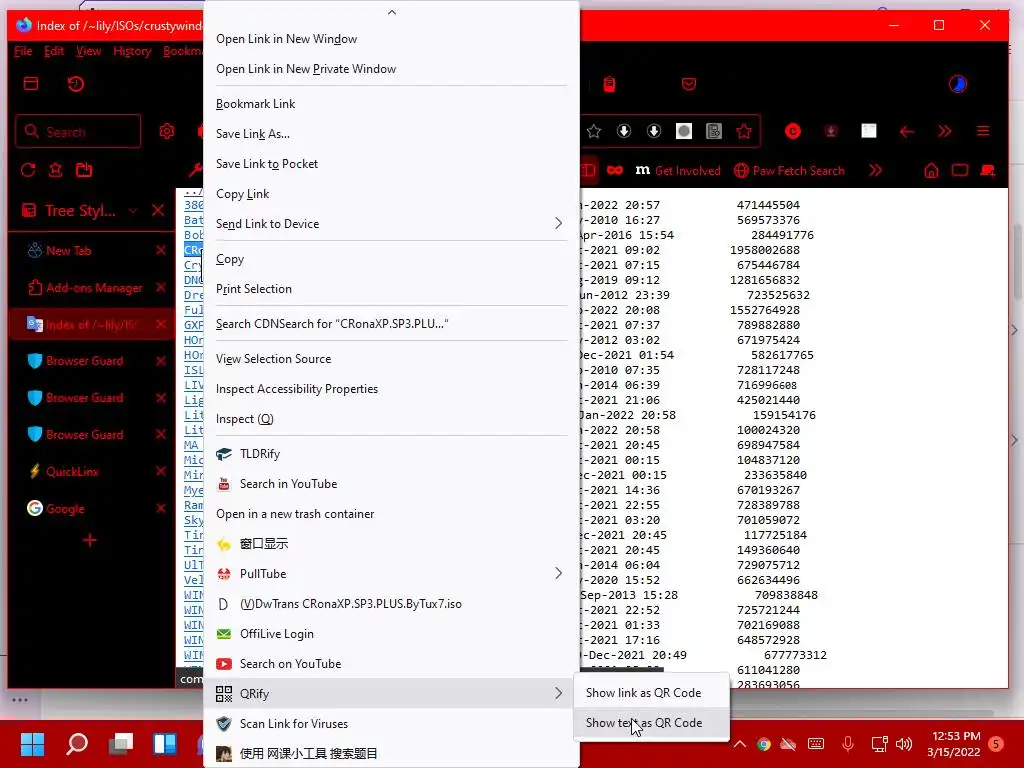Click the folder download icon below Search box

coord(84,170)
